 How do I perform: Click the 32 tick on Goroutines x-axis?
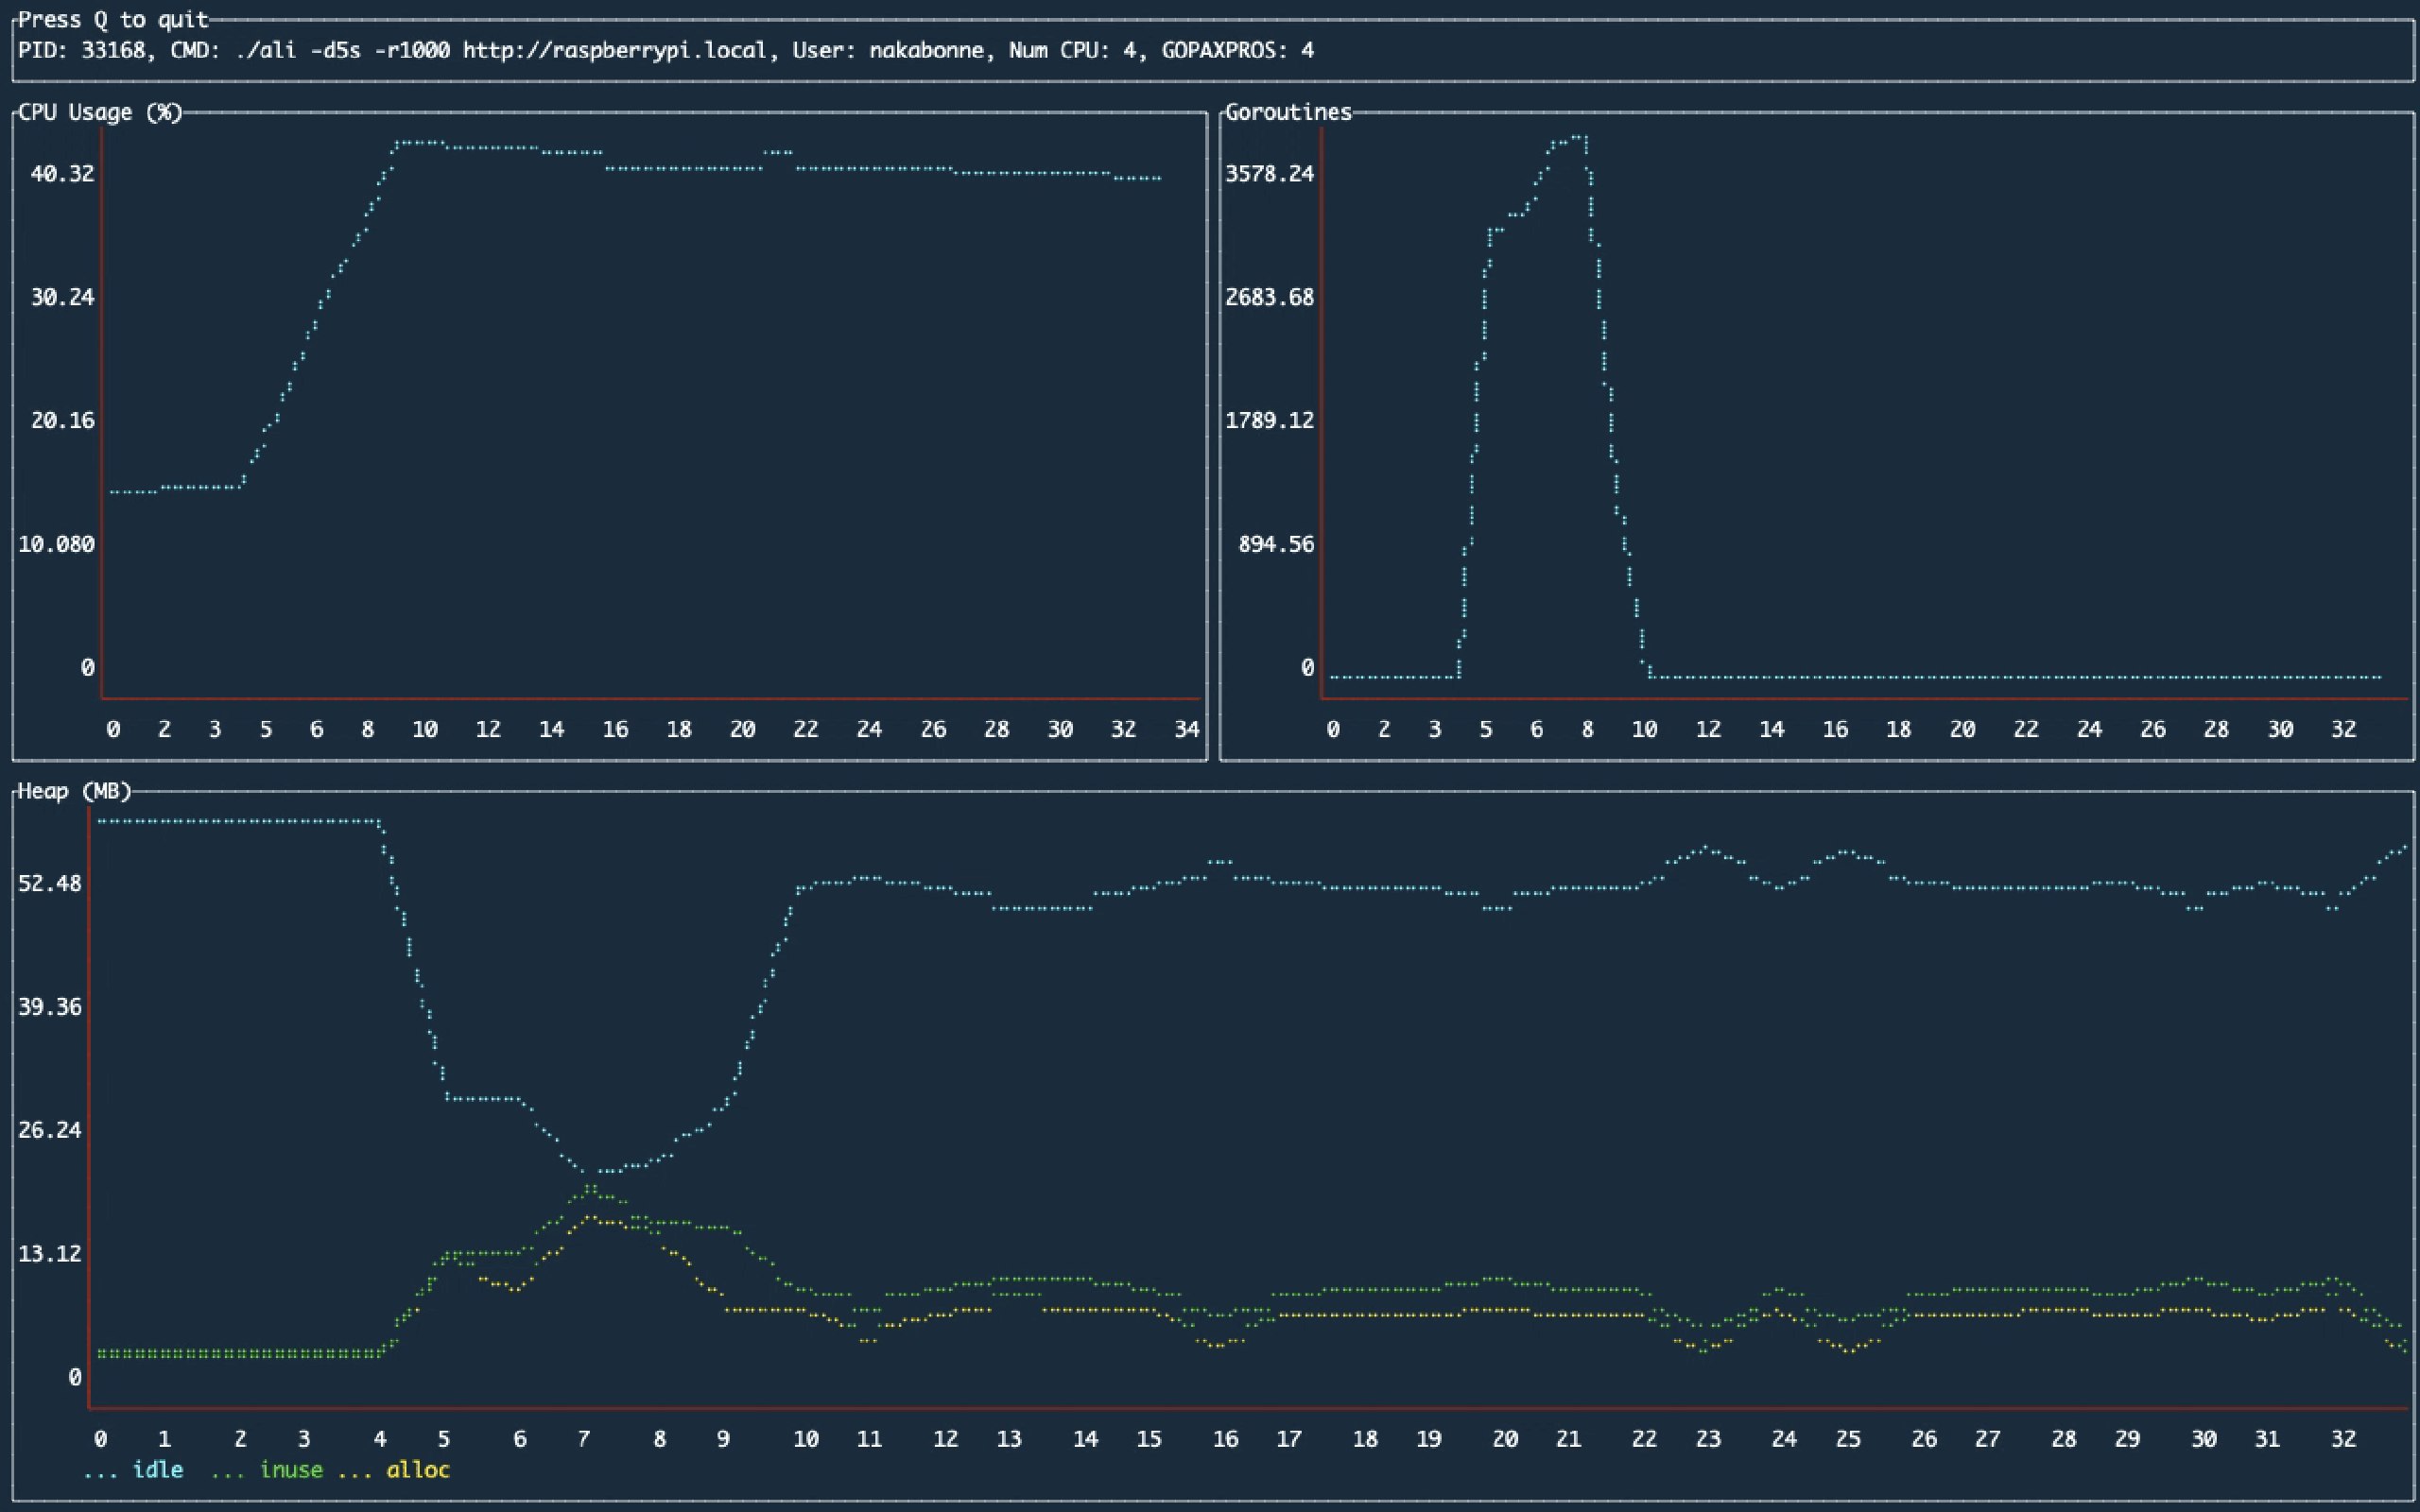pos(2344,729)
